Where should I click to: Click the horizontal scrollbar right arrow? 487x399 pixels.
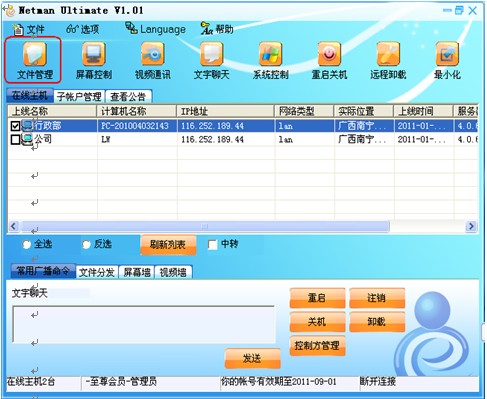point(471,226)
